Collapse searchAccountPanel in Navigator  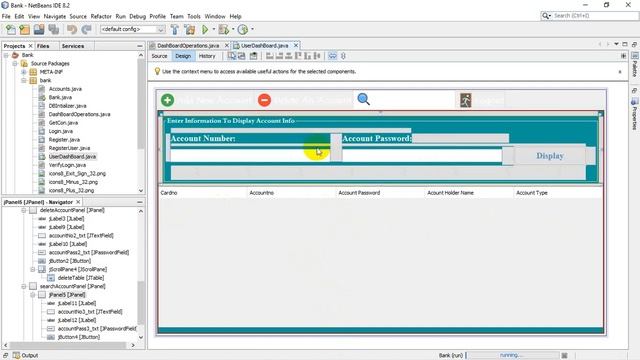click(24, 287)
